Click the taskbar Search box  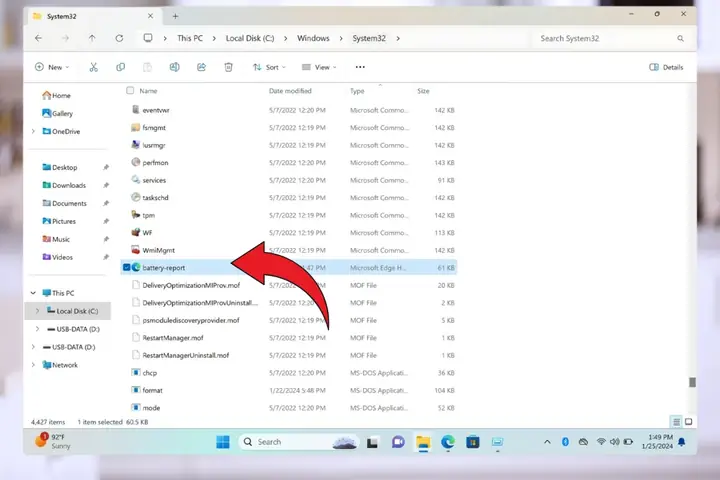[x=298, y=442]
